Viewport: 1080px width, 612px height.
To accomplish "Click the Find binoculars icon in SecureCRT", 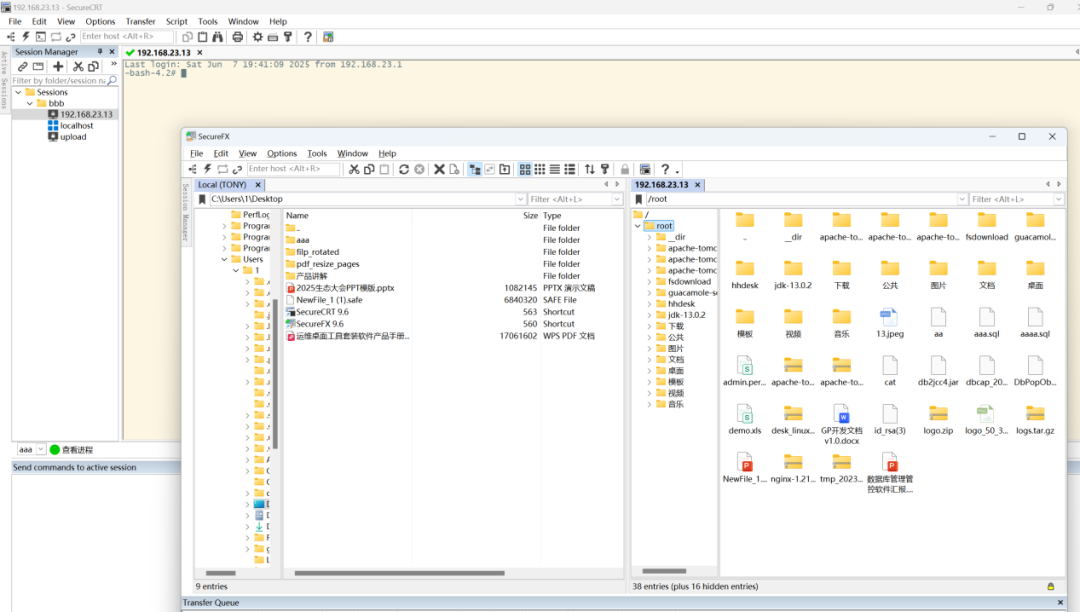I will pyautogui.click(x=219, y=37).
